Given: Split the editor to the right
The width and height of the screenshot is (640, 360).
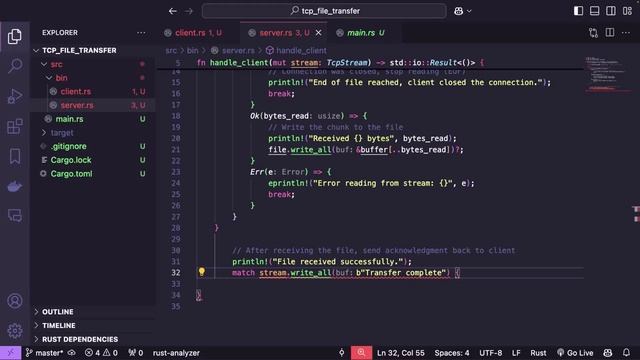Looking at the screenshot, I should [610, 33].
